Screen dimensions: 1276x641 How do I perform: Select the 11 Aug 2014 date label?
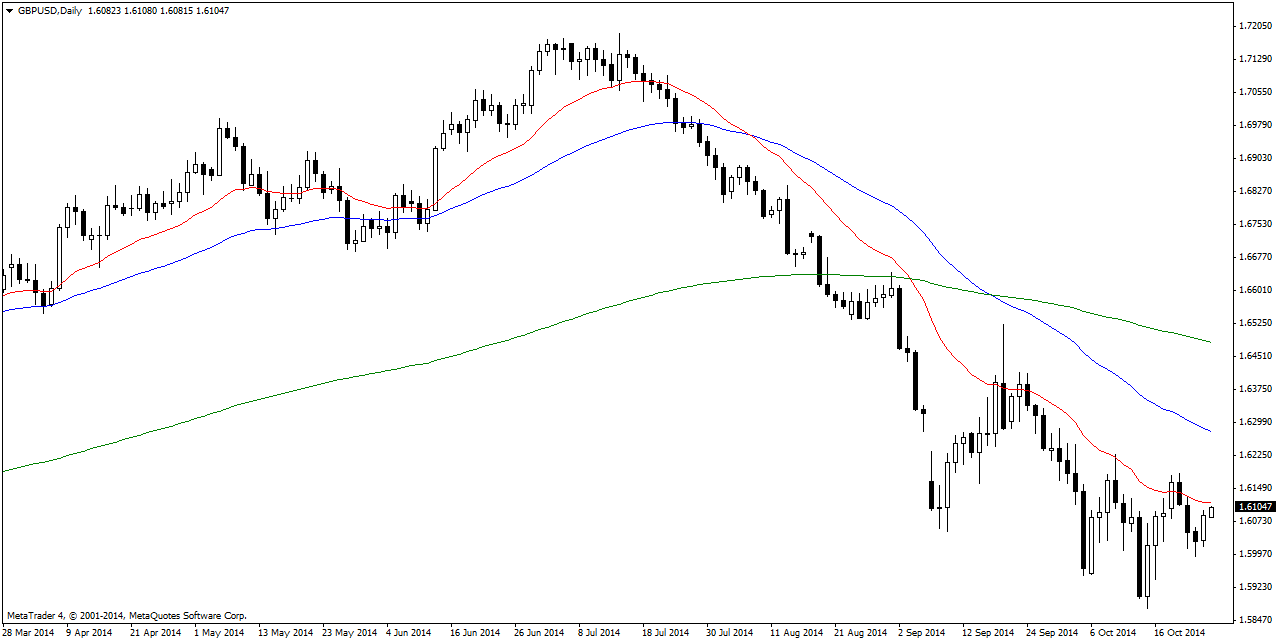(796, 633)
